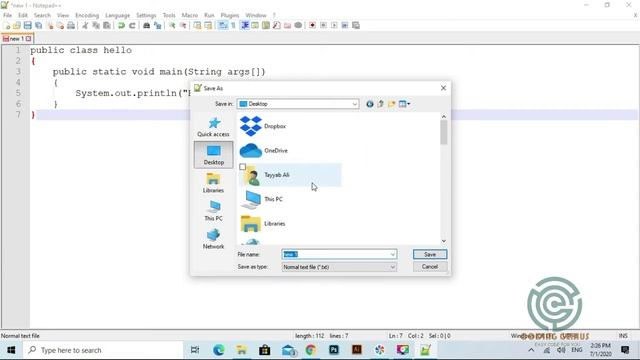
Task: Click the file list scrollbar up arrow
Action: point(444,117)
